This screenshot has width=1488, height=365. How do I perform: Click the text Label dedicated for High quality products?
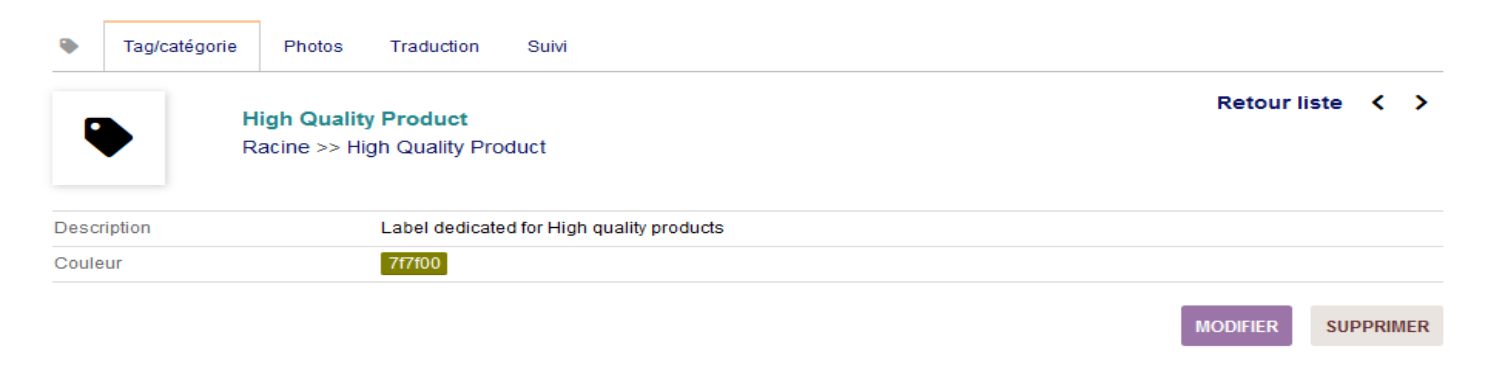(x=552, y=228)
